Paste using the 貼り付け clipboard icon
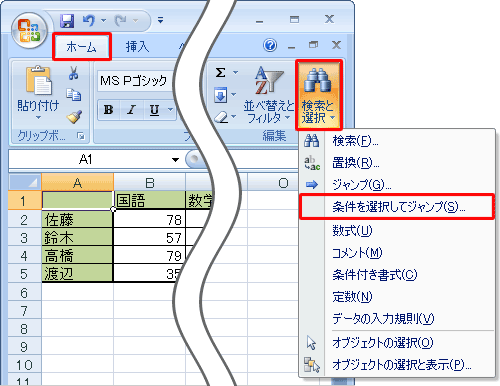This screenshot has height=386, width=500. click(38, 80)
